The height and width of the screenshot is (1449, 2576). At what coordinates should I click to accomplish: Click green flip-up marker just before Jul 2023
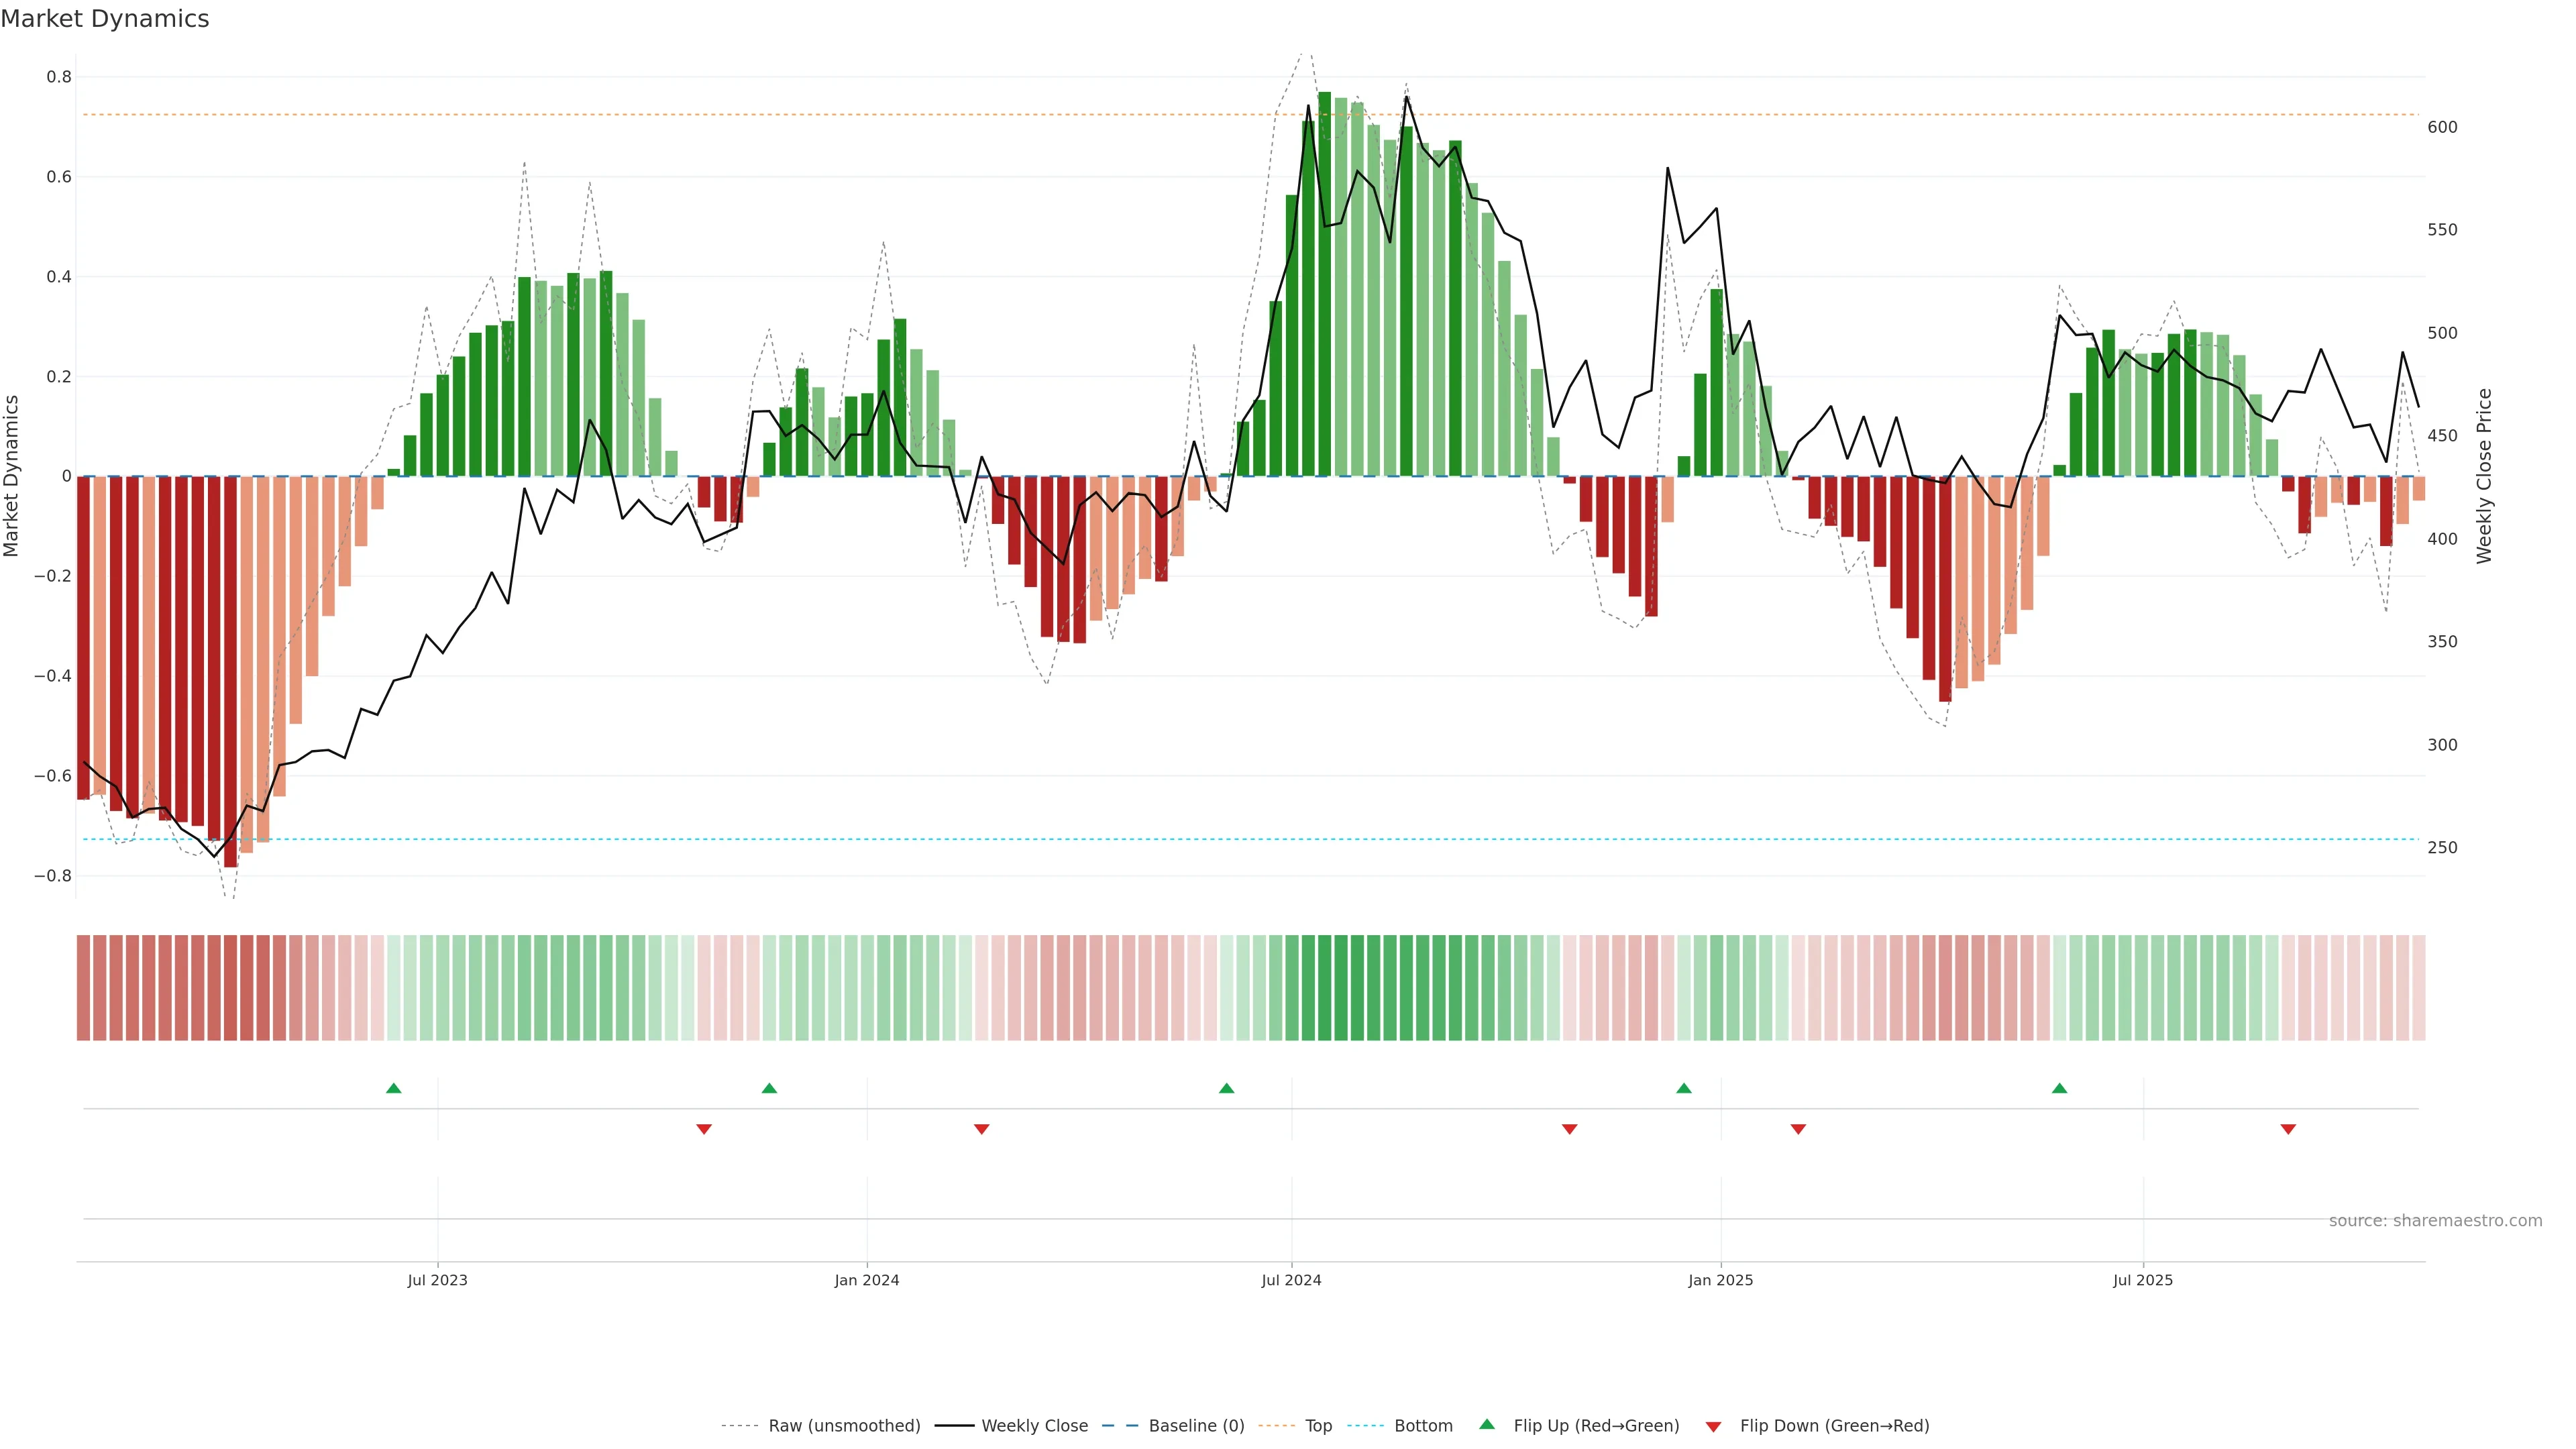[x=393, y=1088]
